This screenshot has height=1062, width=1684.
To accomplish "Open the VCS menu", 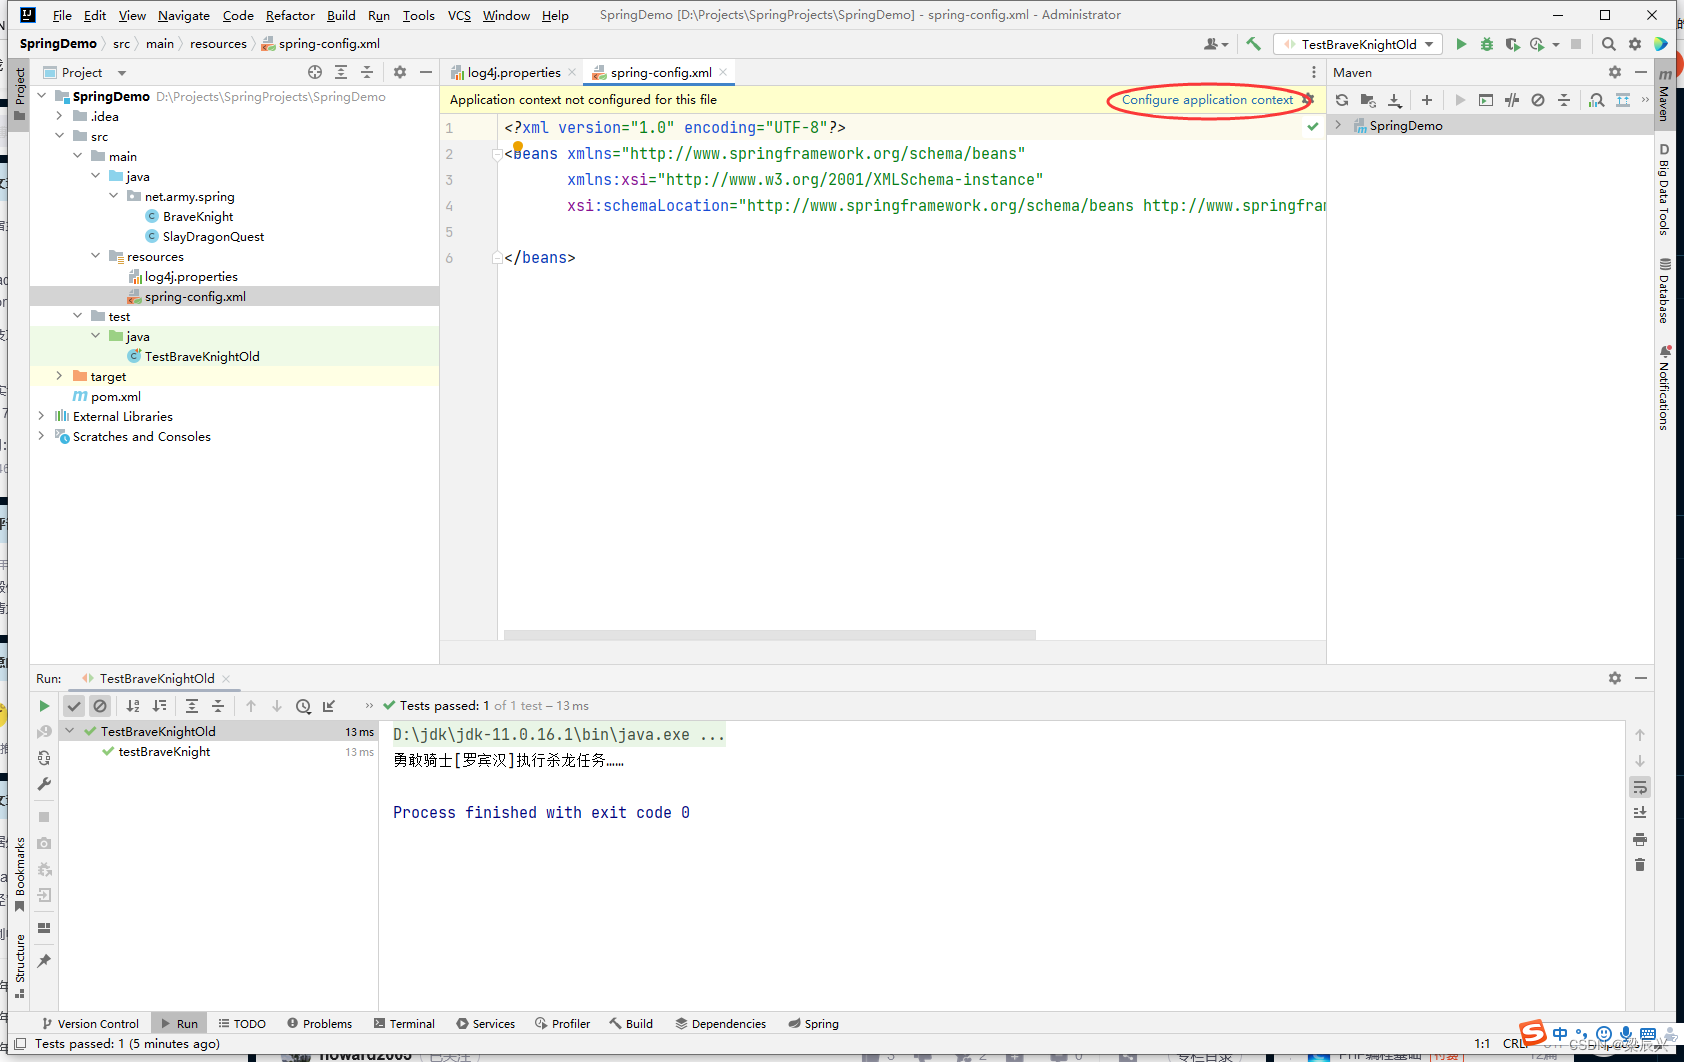I will pyautogui.click(x=459, y=15).
